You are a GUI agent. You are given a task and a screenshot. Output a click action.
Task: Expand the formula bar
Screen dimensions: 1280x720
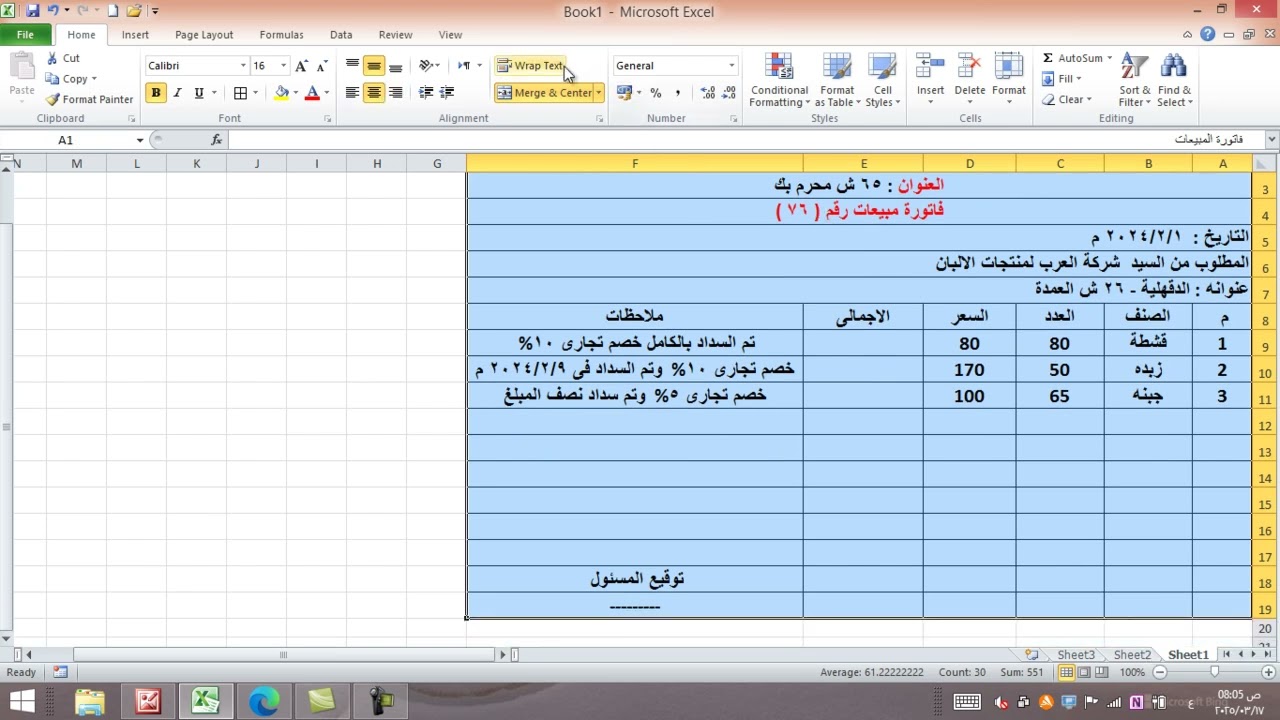[x=1272, y=140]
